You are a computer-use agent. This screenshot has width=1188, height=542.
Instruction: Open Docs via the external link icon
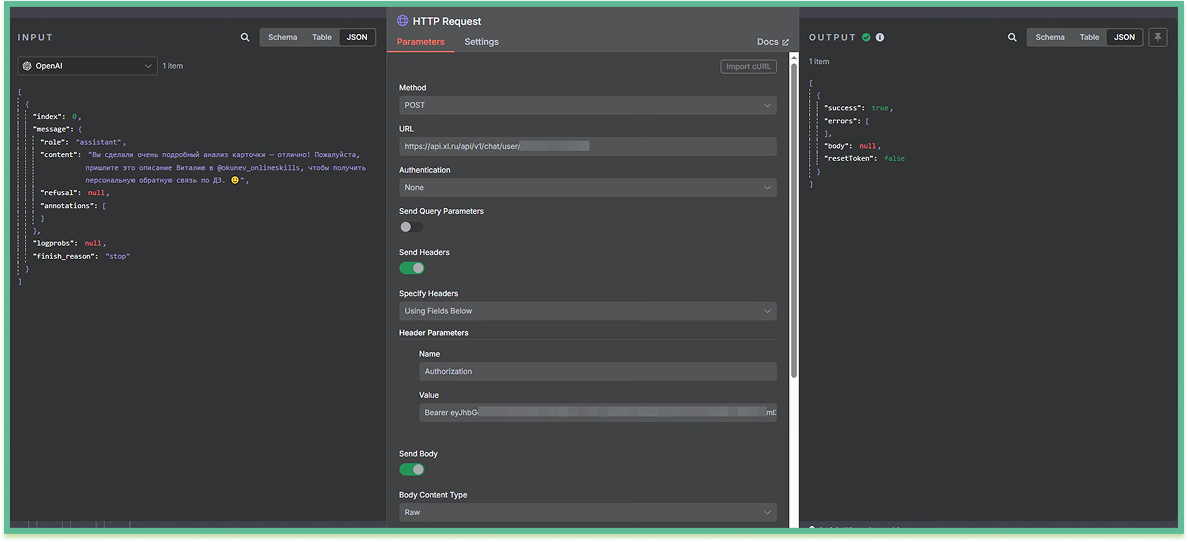tap(785, 42)
